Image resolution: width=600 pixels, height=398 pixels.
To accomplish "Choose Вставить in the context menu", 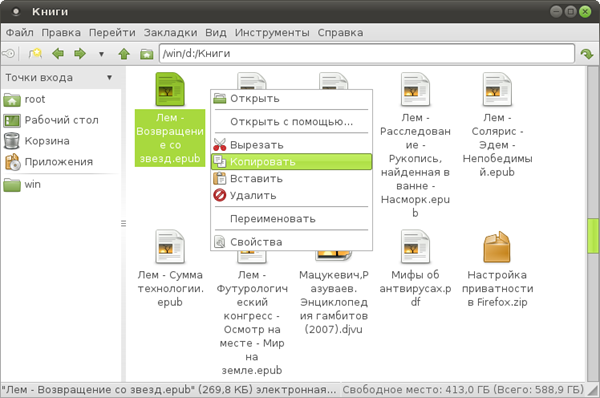I will pyautogui.click(x=291, y=179).
